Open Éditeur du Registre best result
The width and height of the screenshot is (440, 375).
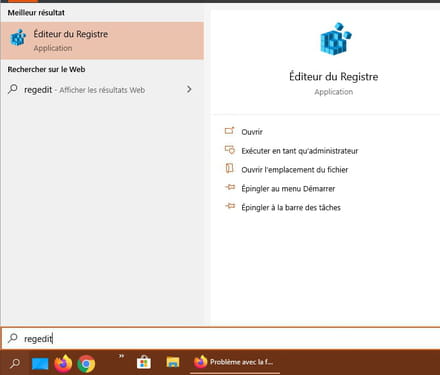[x=102, y=41]
